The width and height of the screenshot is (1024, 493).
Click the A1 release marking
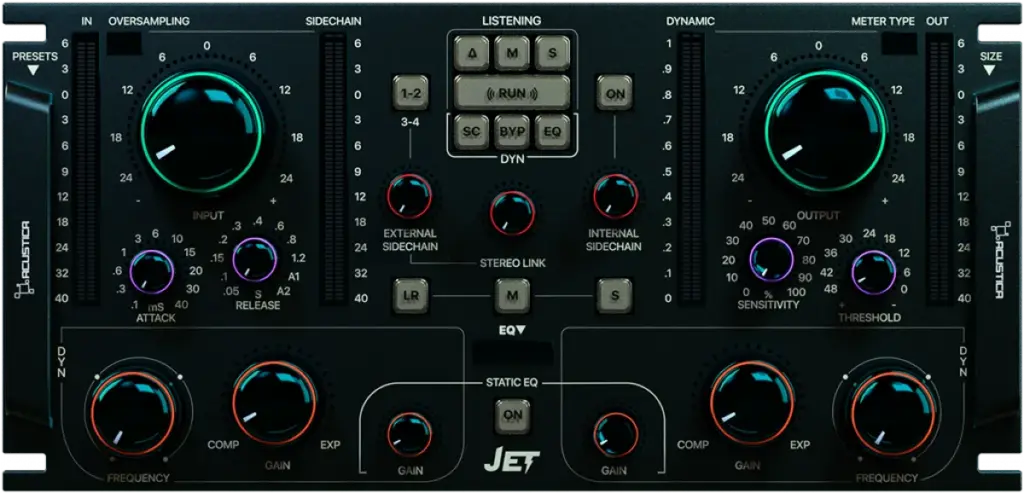(294, 276)
